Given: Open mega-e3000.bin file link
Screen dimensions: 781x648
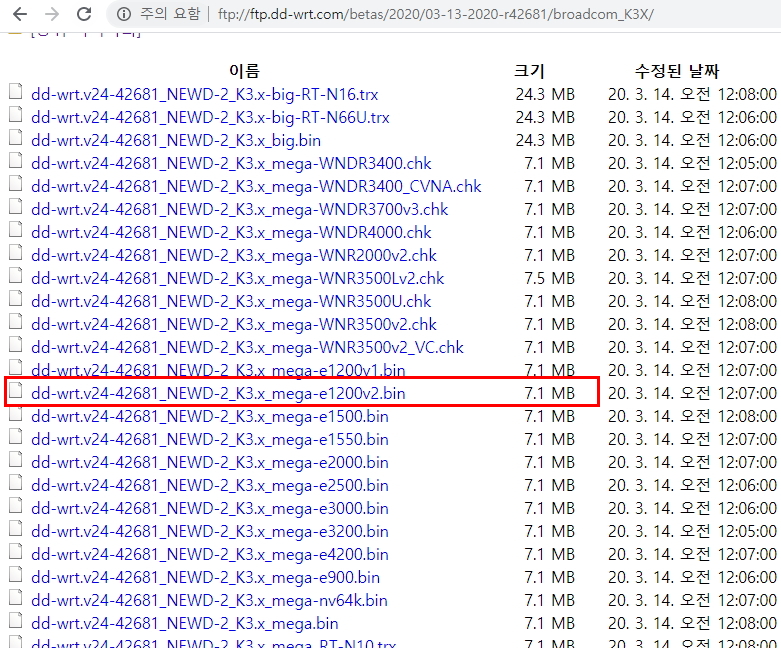Looking at the screenshot, I should 210,508.
